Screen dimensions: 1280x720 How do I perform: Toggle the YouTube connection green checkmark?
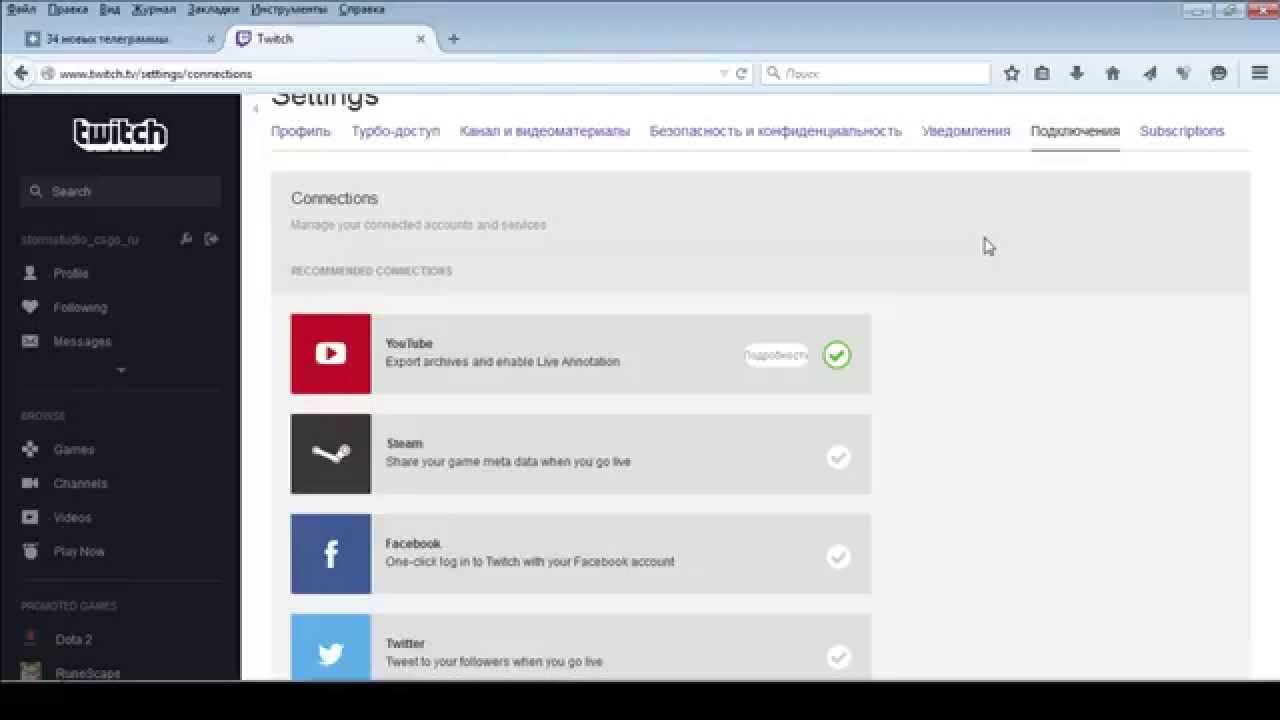[x=837, y=355]
